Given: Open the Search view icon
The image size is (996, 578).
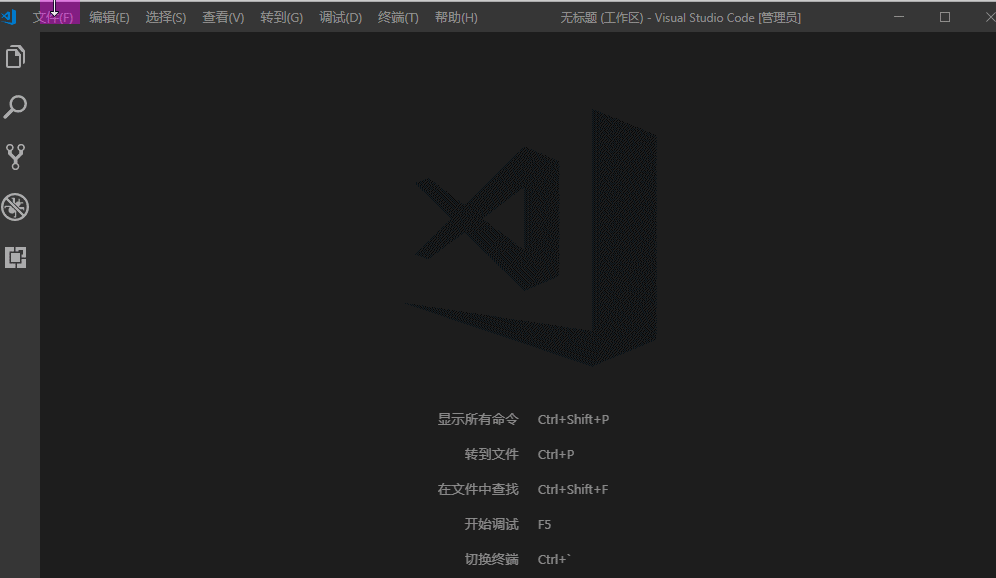Looking at the screenshot, I should tap(15, 107).
